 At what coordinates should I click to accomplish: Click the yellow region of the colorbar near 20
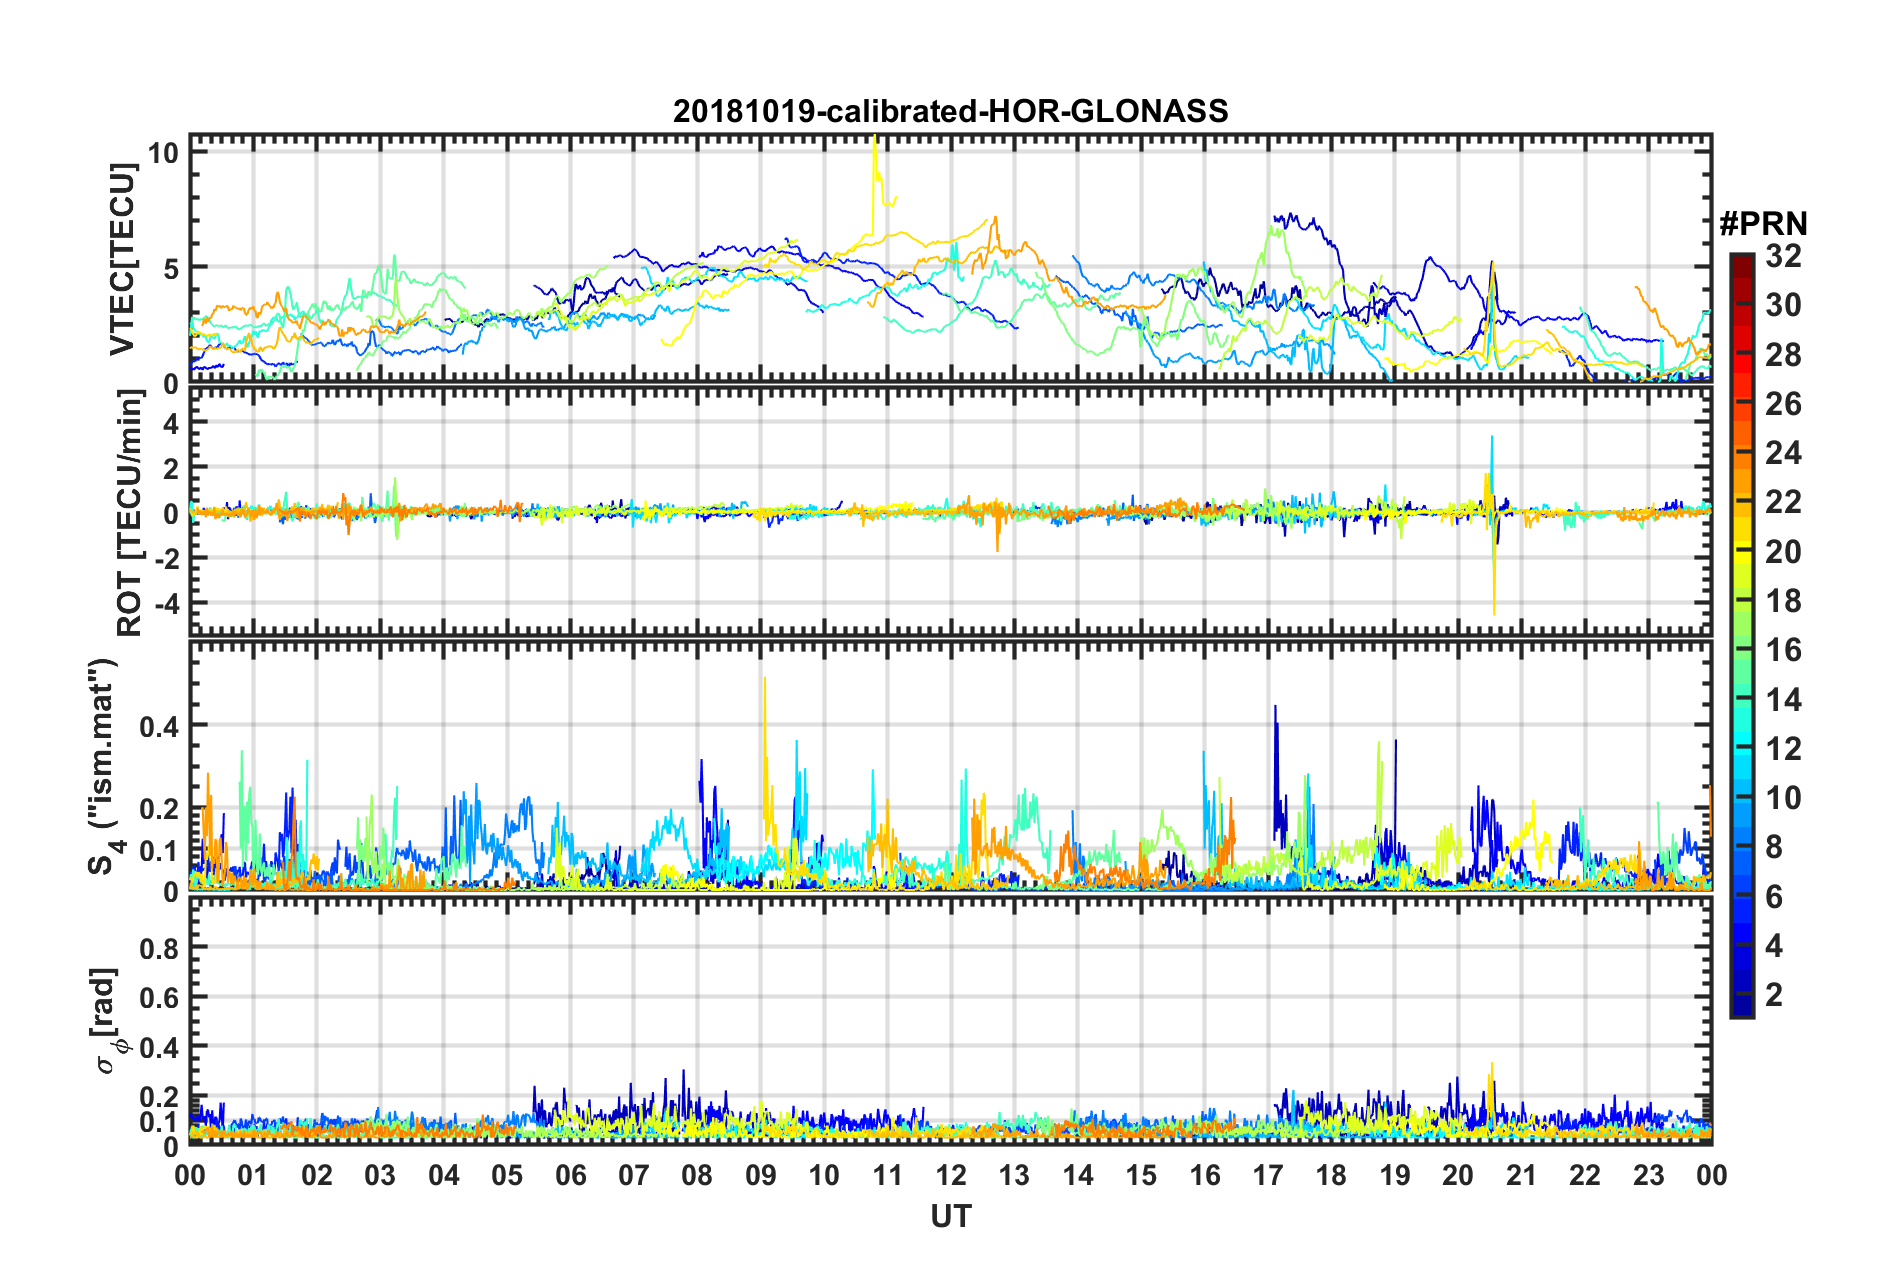1741,552
